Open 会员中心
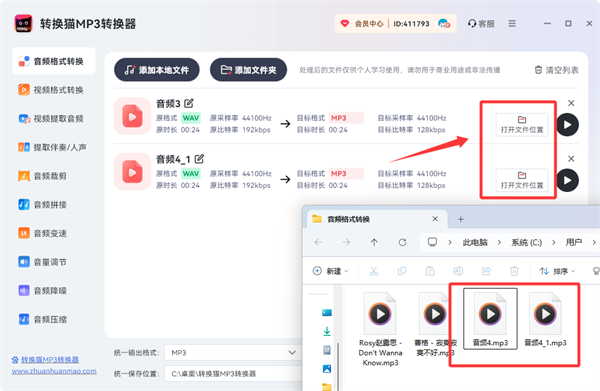Screen dimensions: 600x391 coord(362,24)
